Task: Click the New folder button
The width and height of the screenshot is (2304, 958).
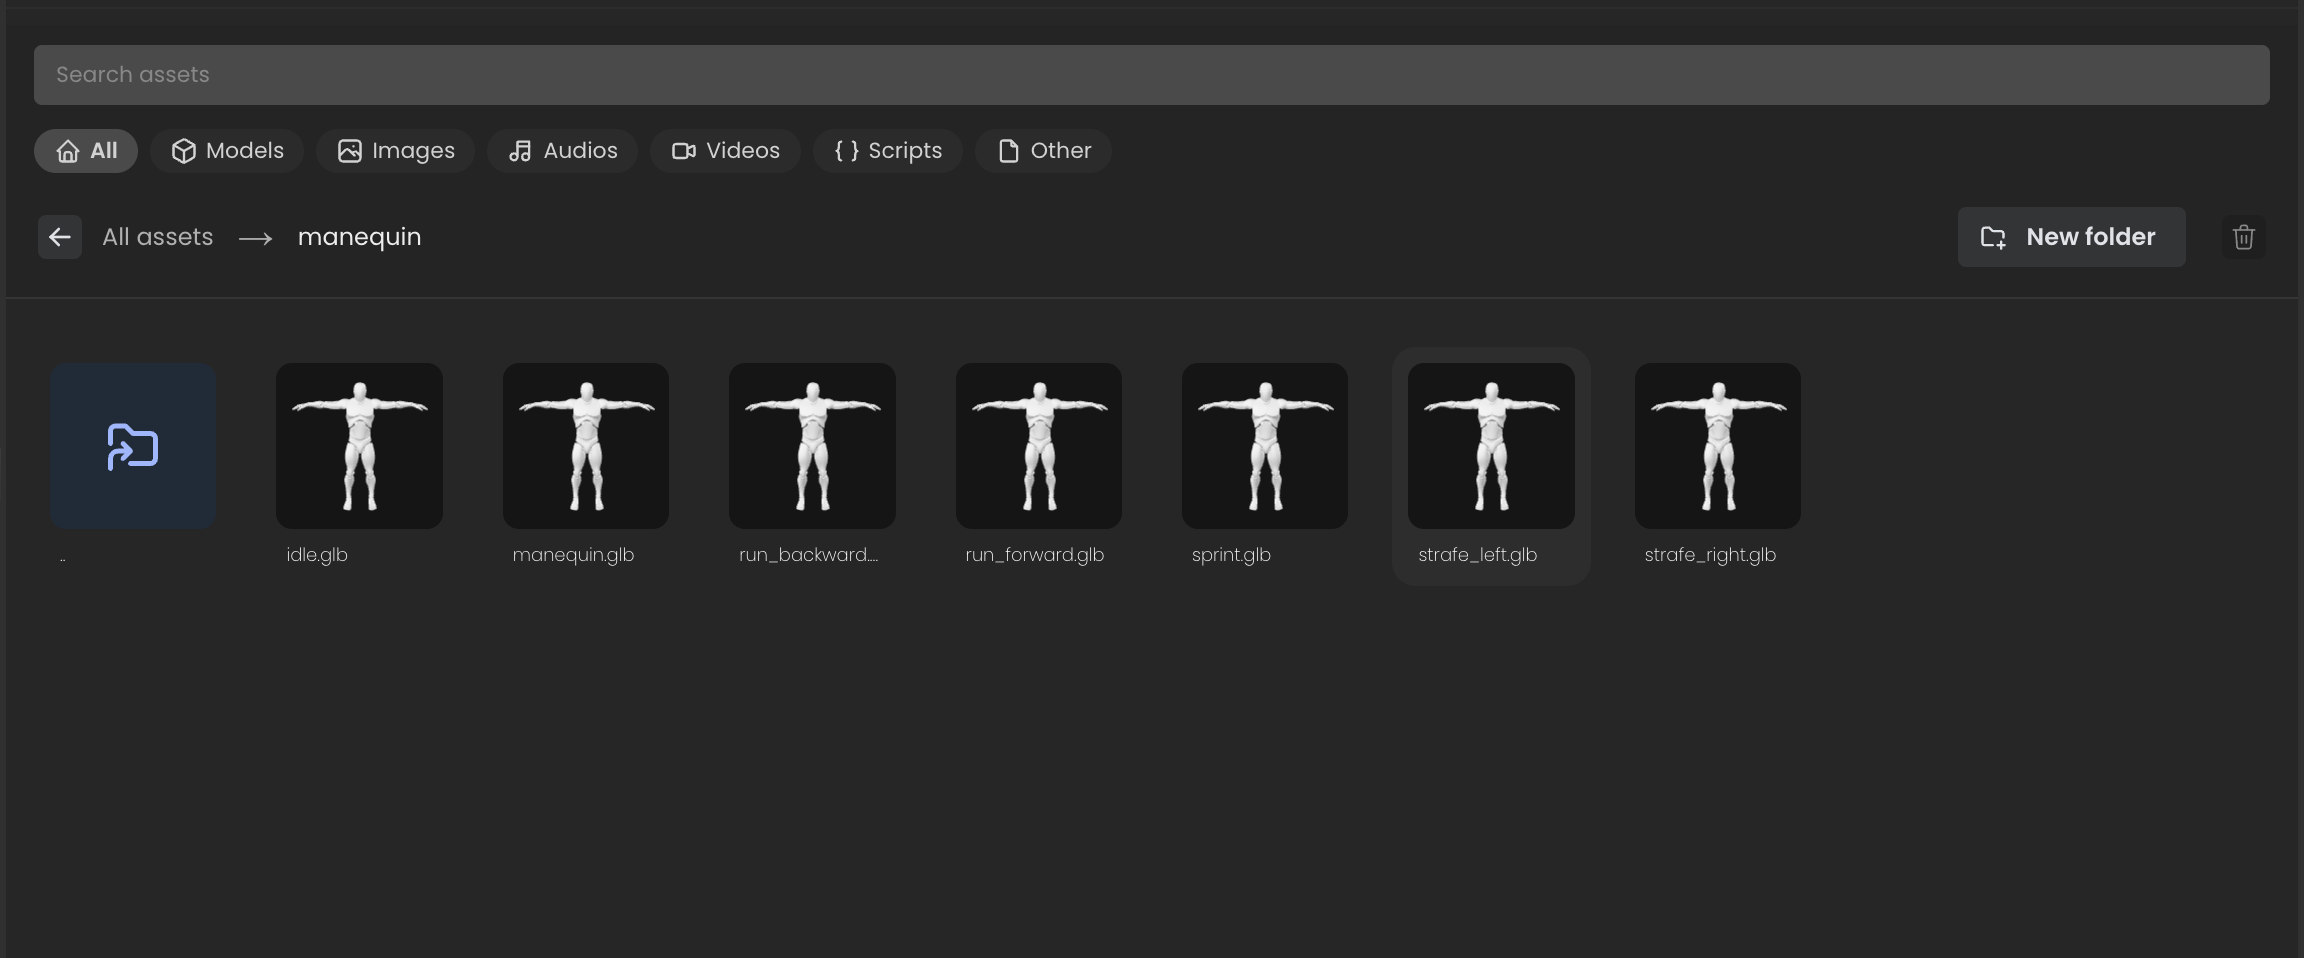Action: coord(2071,237)
